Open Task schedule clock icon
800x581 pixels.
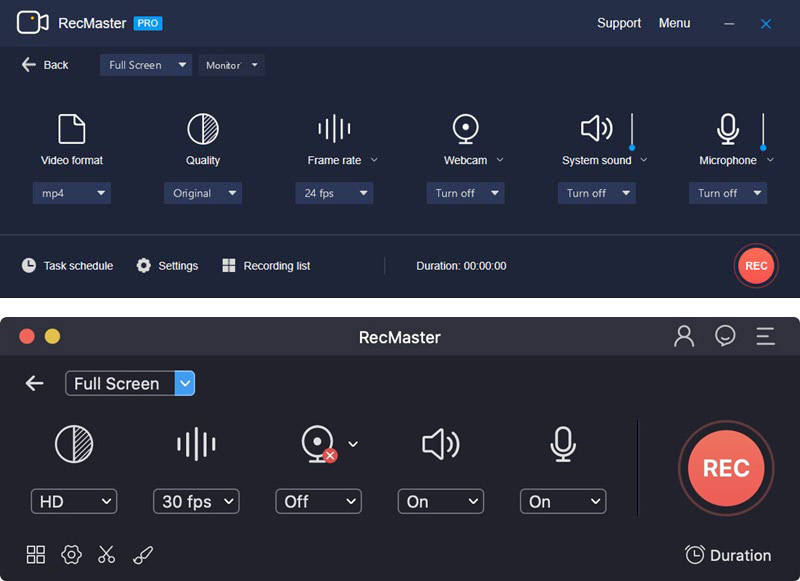pos(29,265)
